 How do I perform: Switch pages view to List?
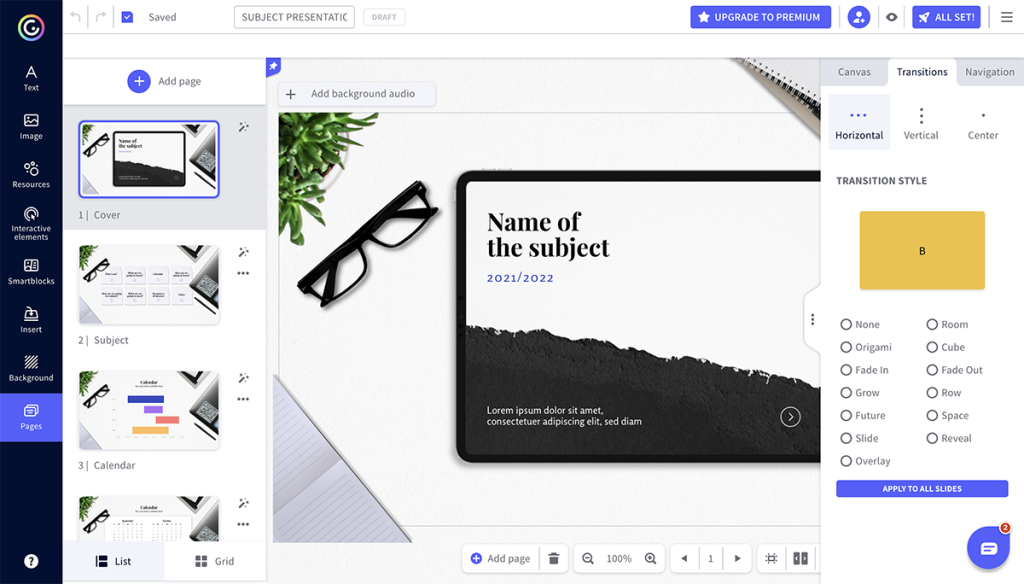coord(114,561)
